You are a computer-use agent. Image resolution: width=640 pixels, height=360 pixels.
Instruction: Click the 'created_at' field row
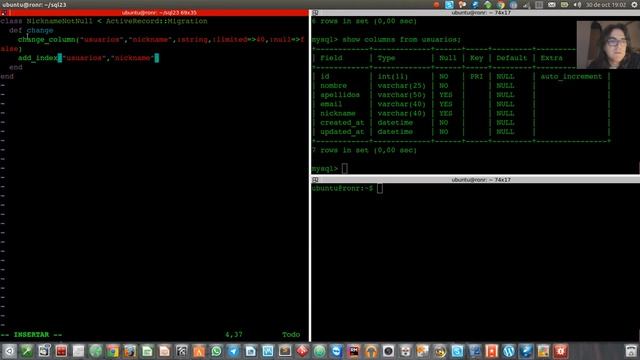click(460, 123)
